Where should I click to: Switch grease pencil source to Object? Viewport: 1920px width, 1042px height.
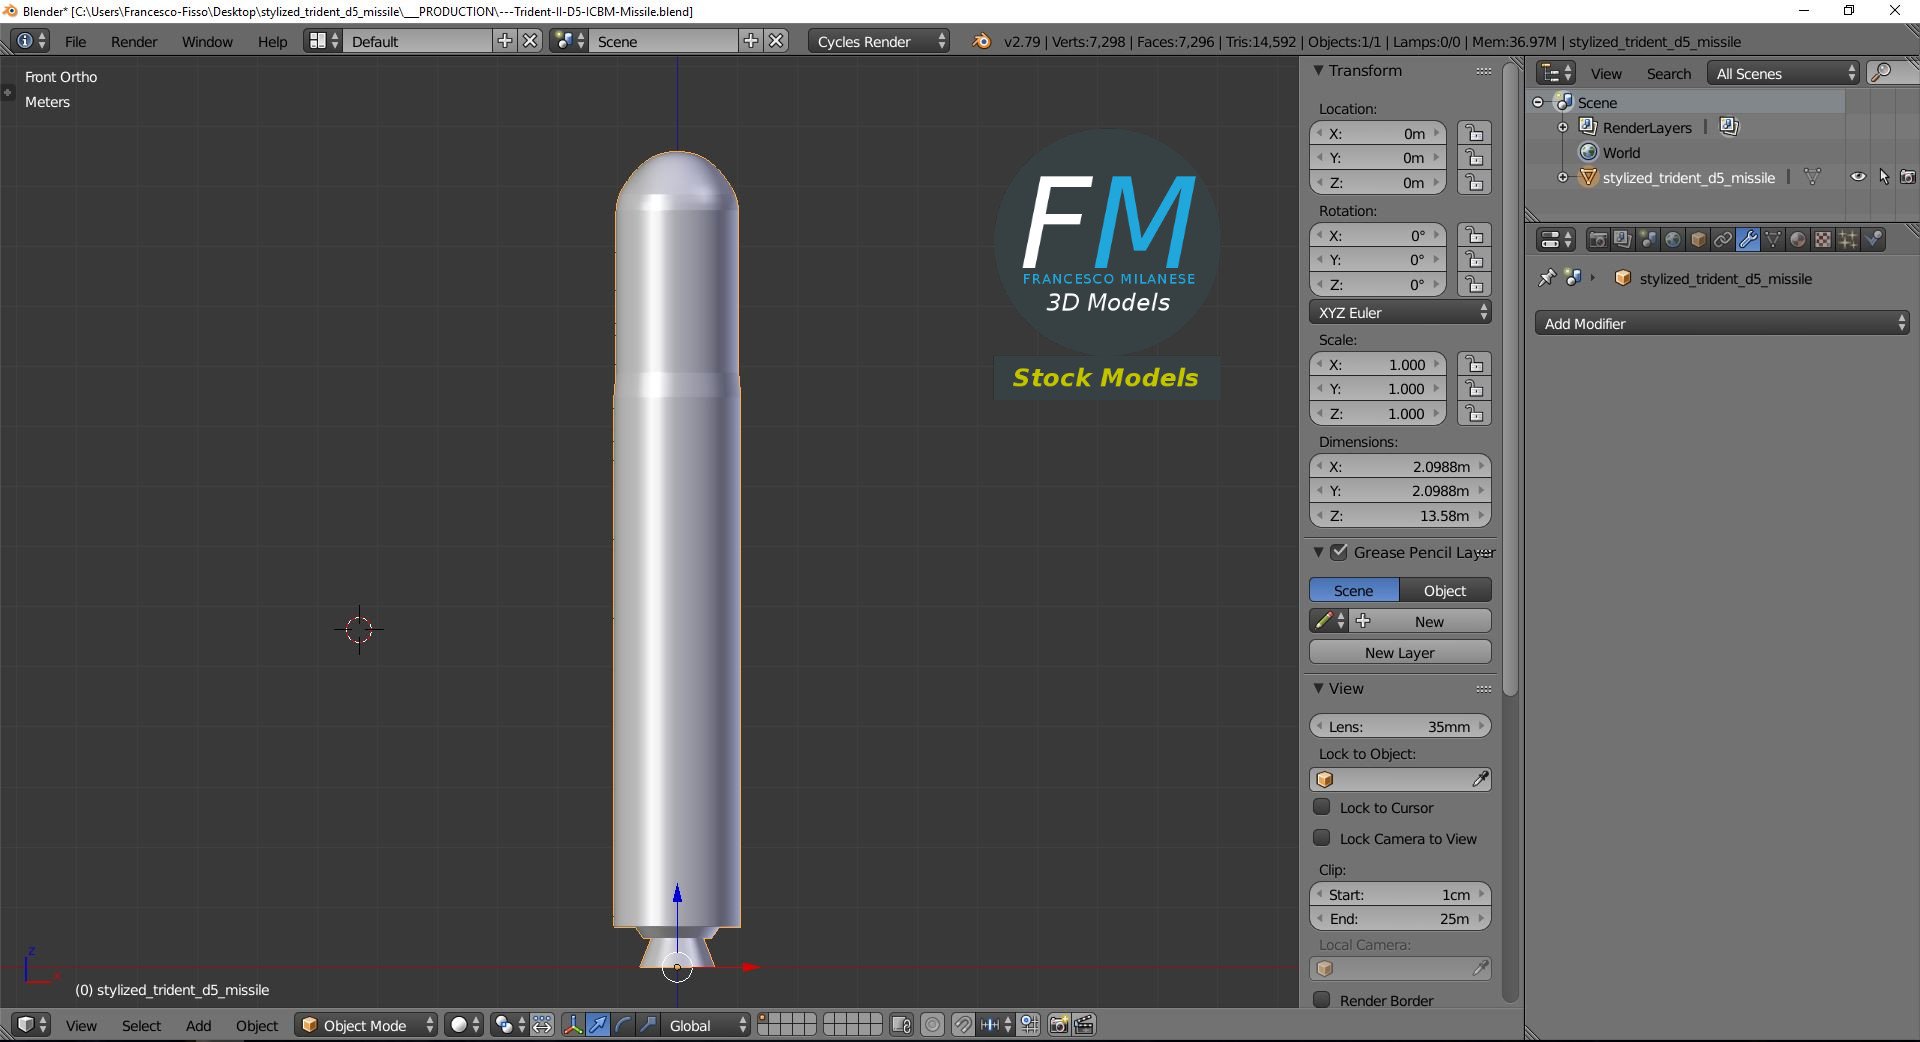(x=1445, y=590)
